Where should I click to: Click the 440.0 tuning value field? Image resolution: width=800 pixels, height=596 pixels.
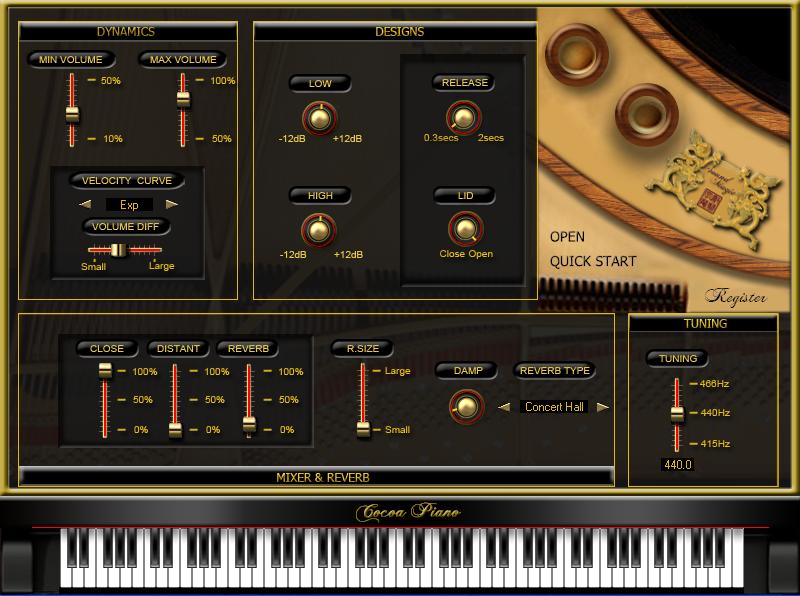tap(677, 465)
